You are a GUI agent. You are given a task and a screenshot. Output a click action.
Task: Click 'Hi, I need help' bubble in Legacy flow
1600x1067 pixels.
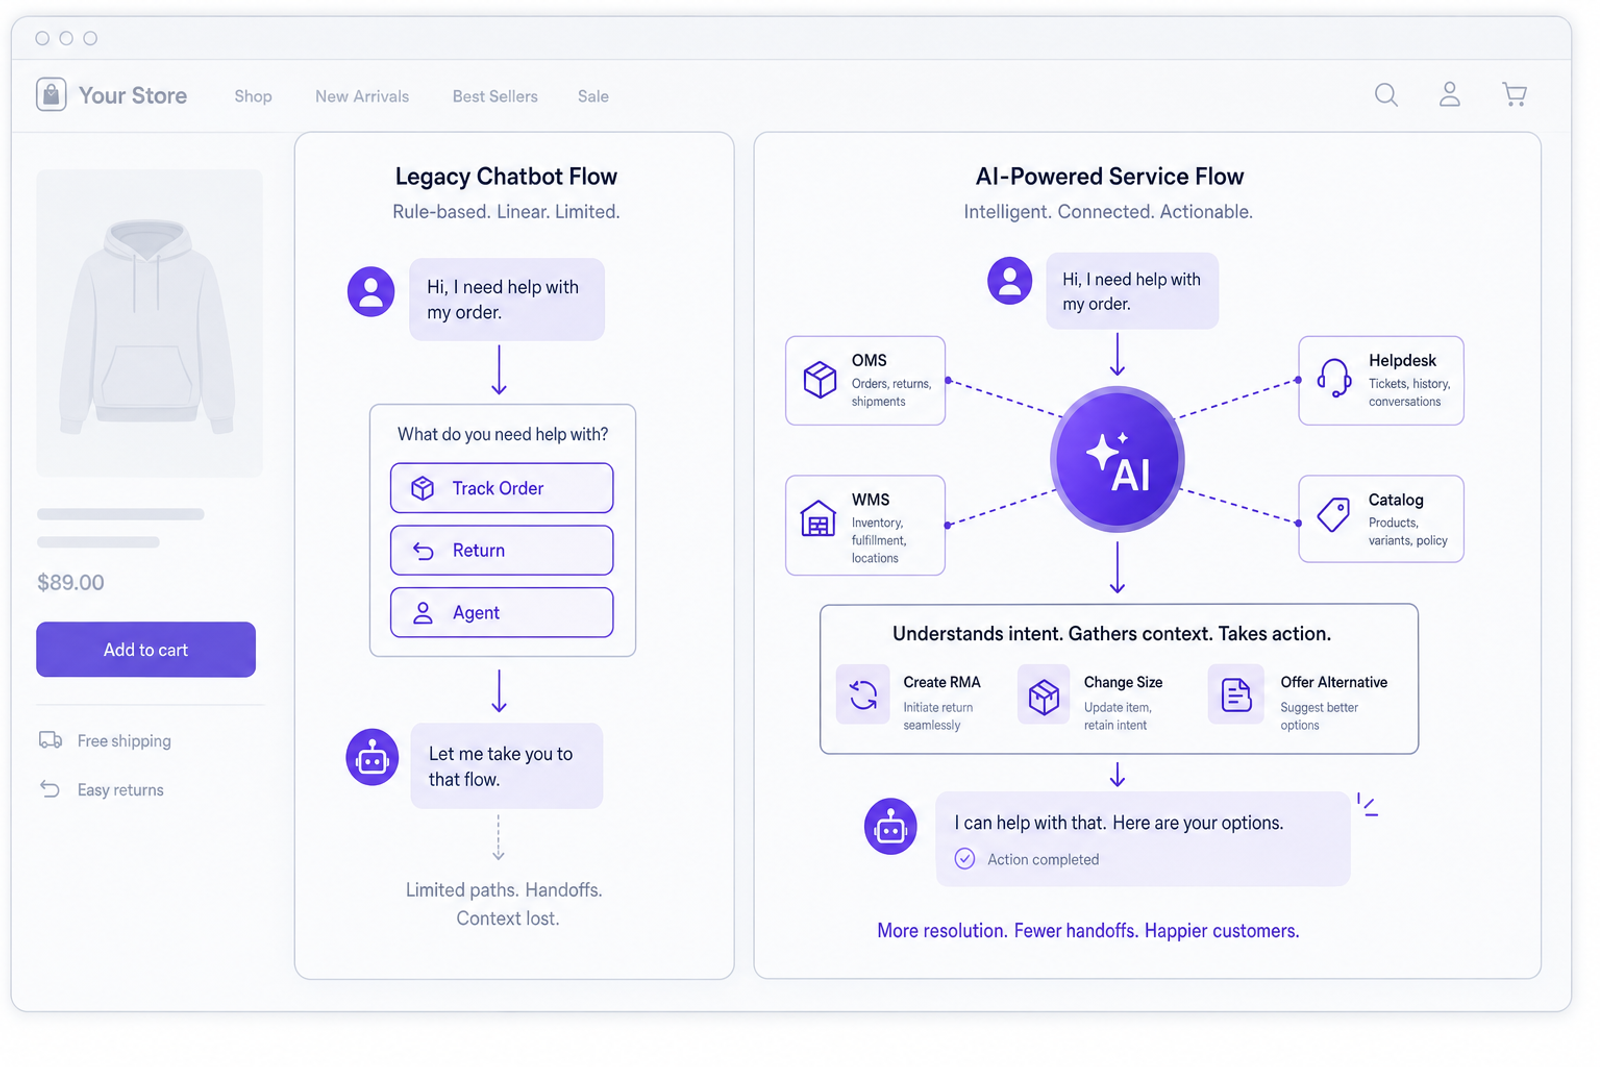click(x=507, y=299)
